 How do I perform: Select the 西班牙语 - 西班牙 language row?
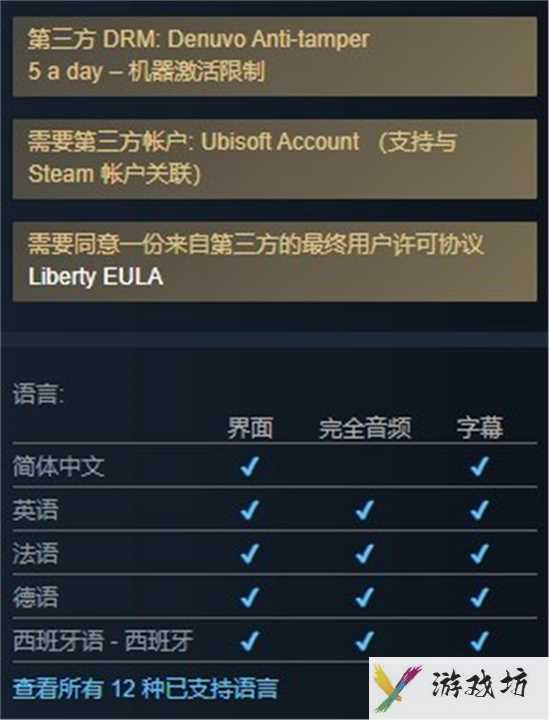(274, 641)
